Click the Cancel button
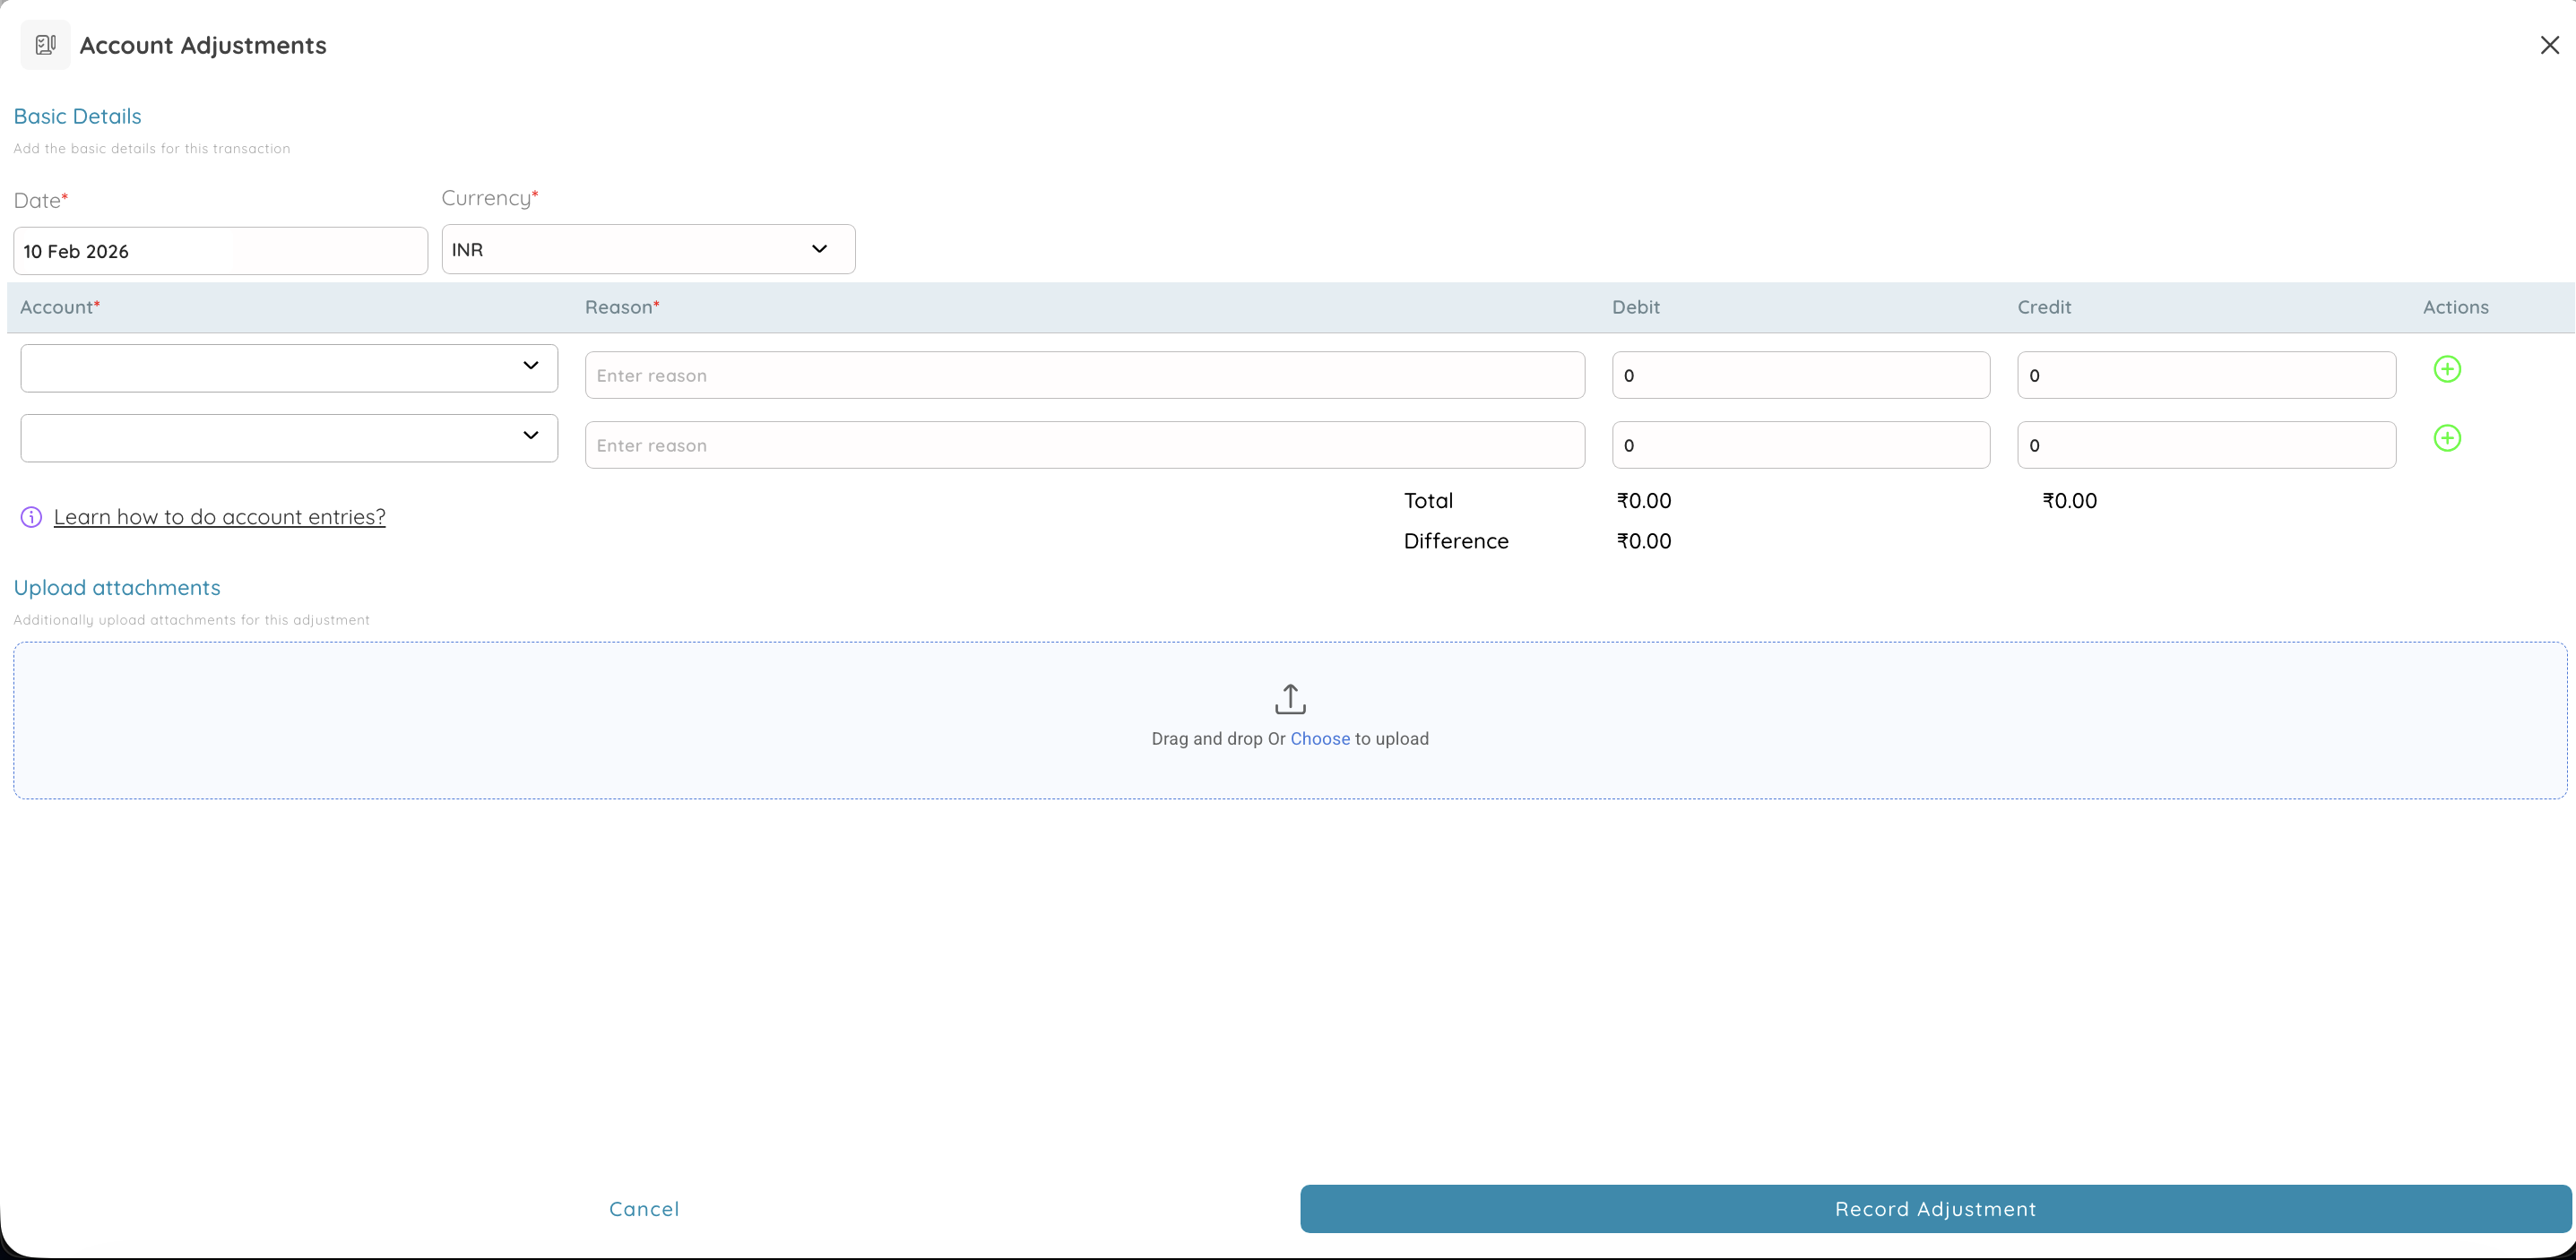Image resolution: width=2576 pixels, height=1260 pixels. 644,1209
